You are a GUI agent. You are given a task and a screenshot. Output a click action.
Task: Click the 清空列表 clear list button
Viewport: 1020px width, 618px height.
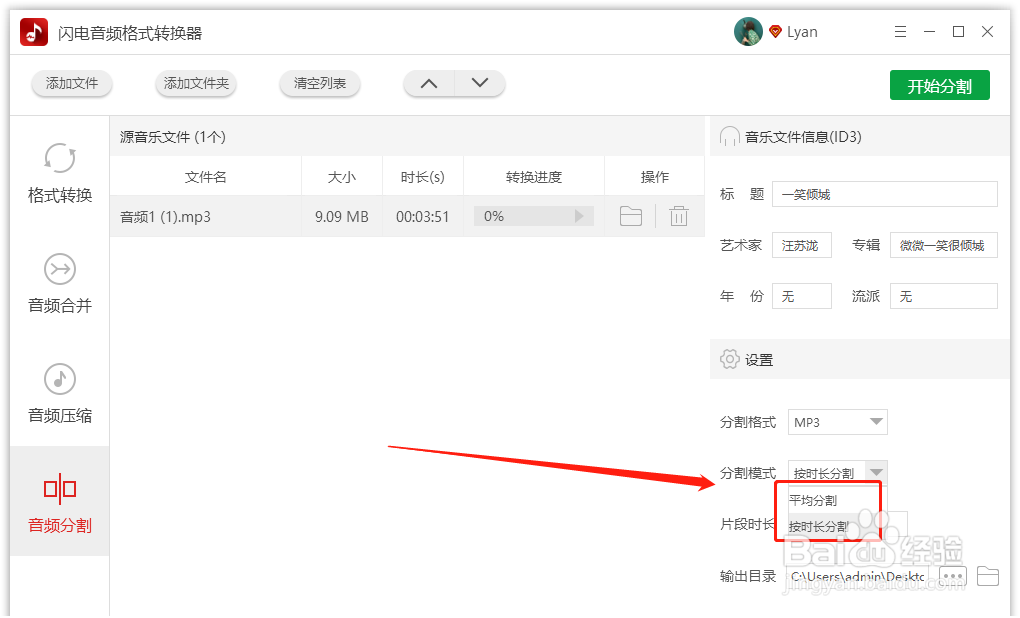[x=319, y=84]
